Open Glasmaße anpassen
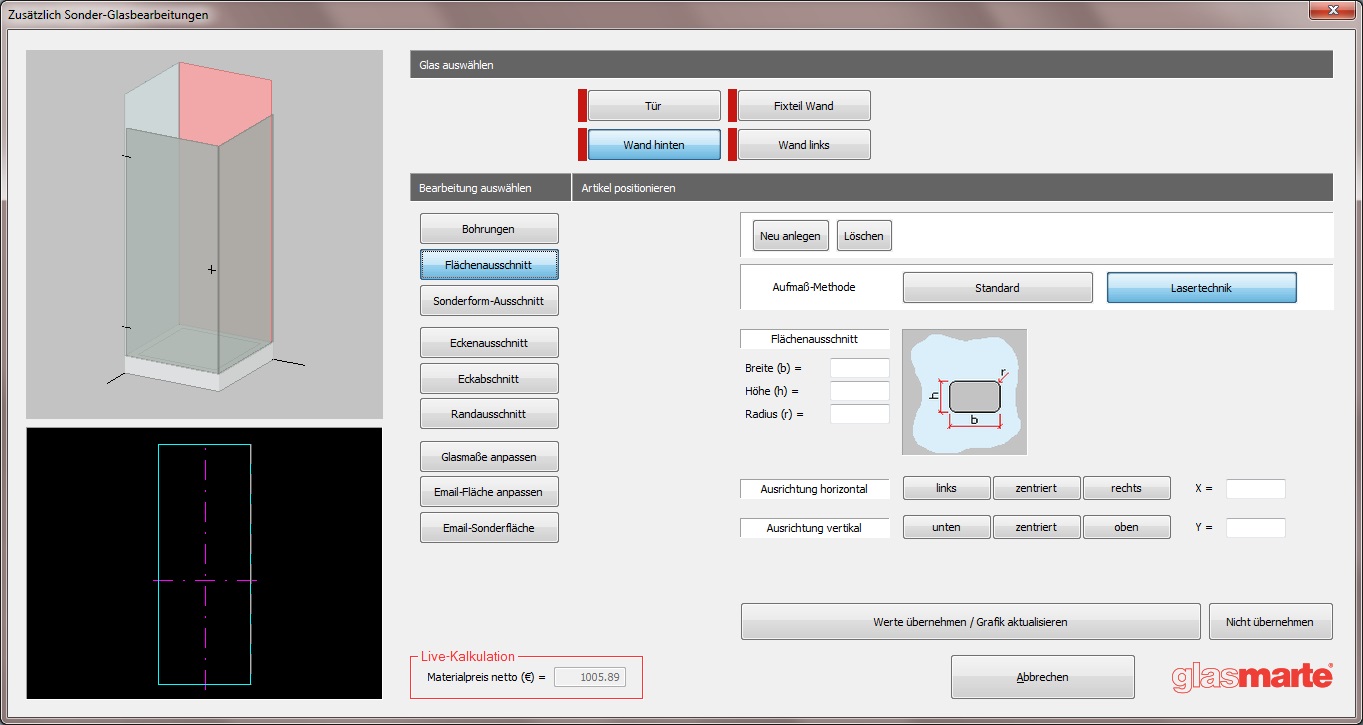 click(x=489, y=457)
